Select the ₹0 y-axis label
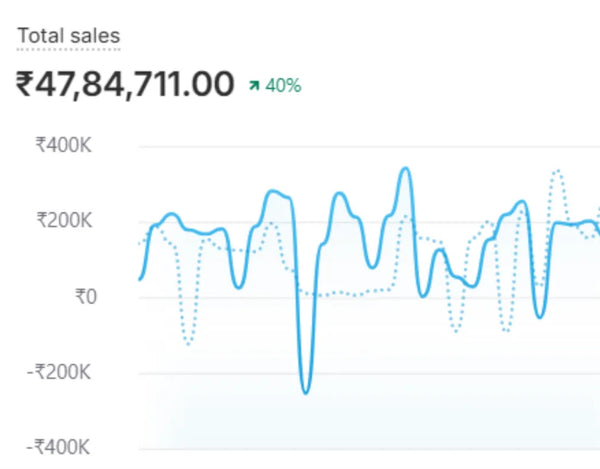Viewport: 600px width, 469px height. [84, 296]
